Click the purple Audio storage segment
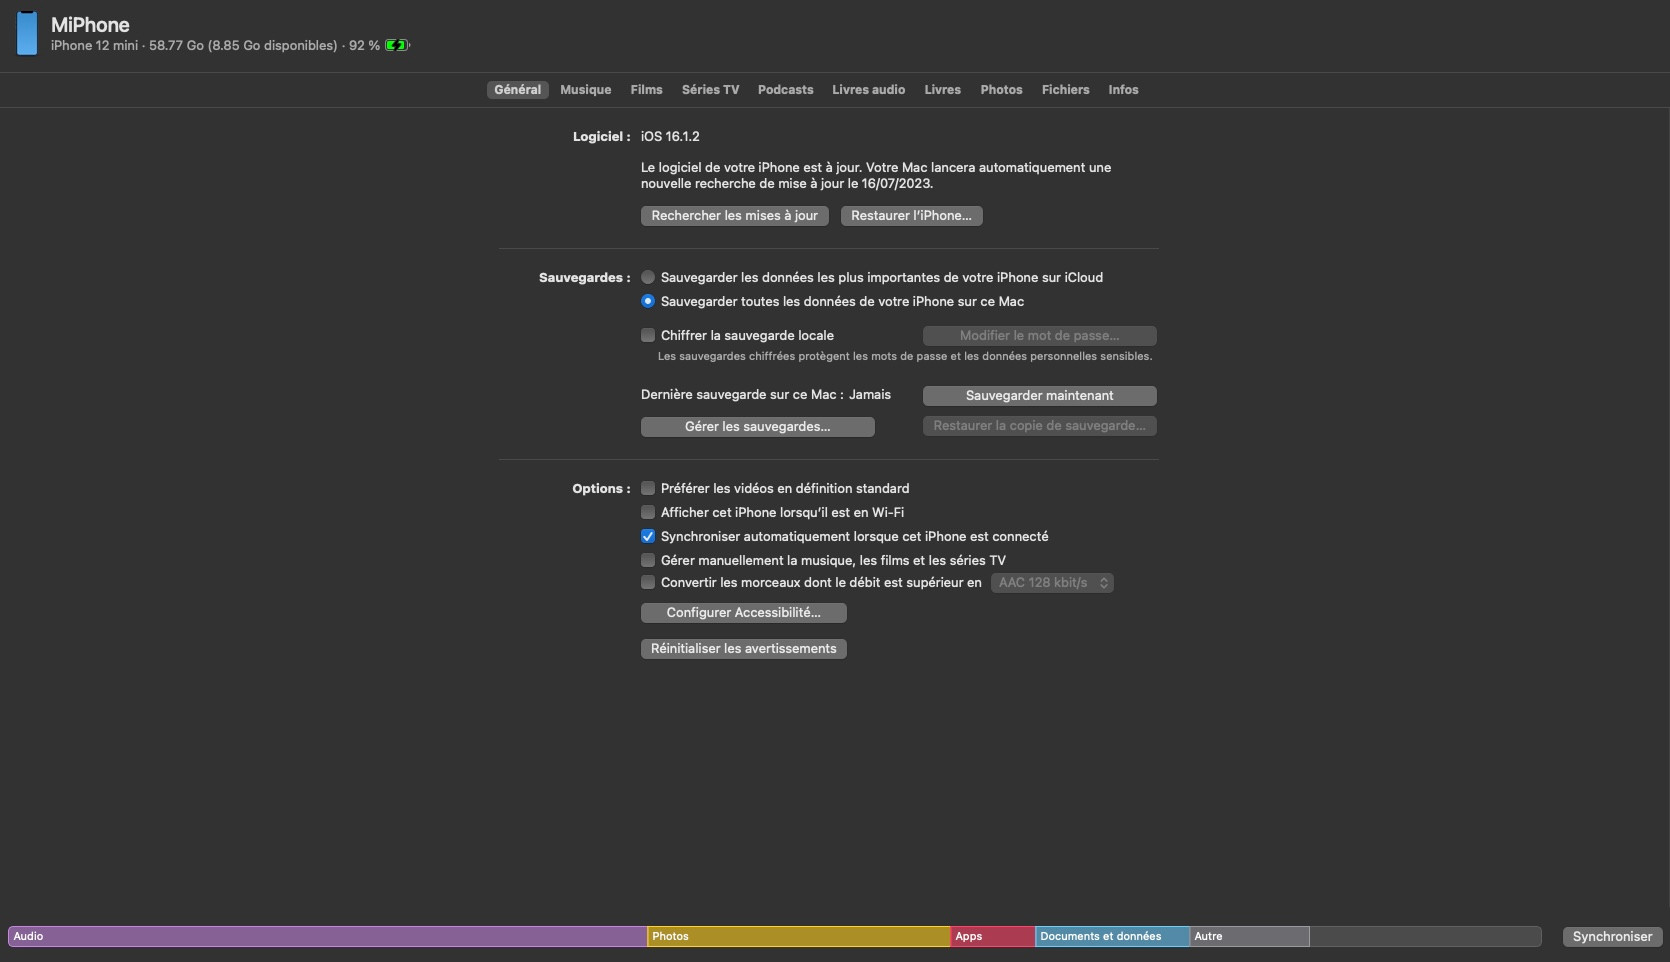The height and width of the screenshot is (962, 1670). point(328,937)
